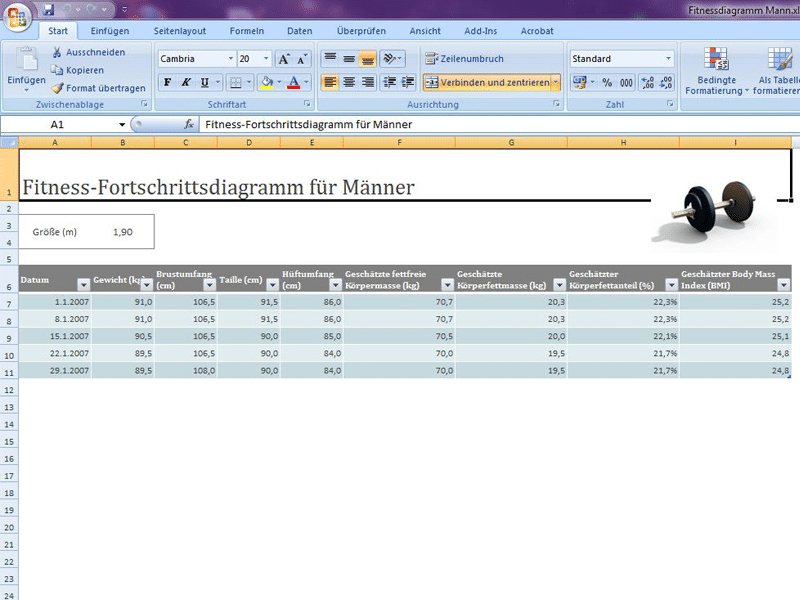Open Geschätzter Body Mass Index filter
This screenshot has width=800, height=600.
click(x=784, y=285)
